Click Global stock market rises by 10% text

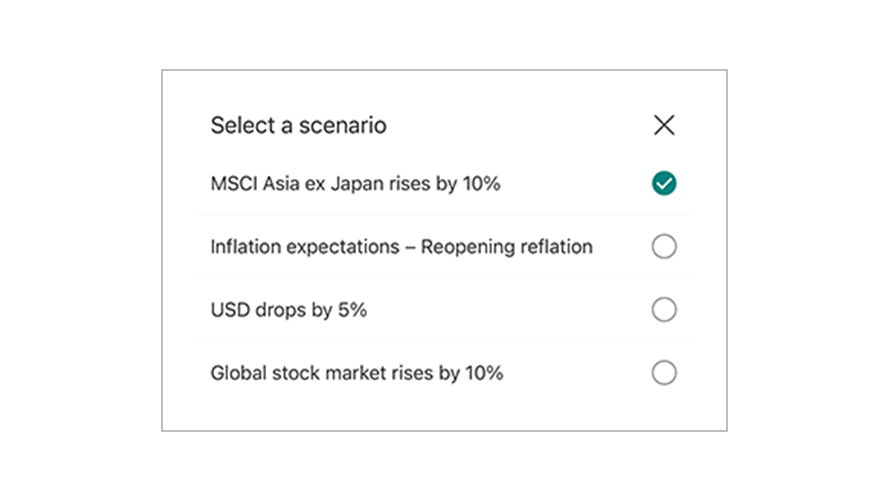(357, 373)
